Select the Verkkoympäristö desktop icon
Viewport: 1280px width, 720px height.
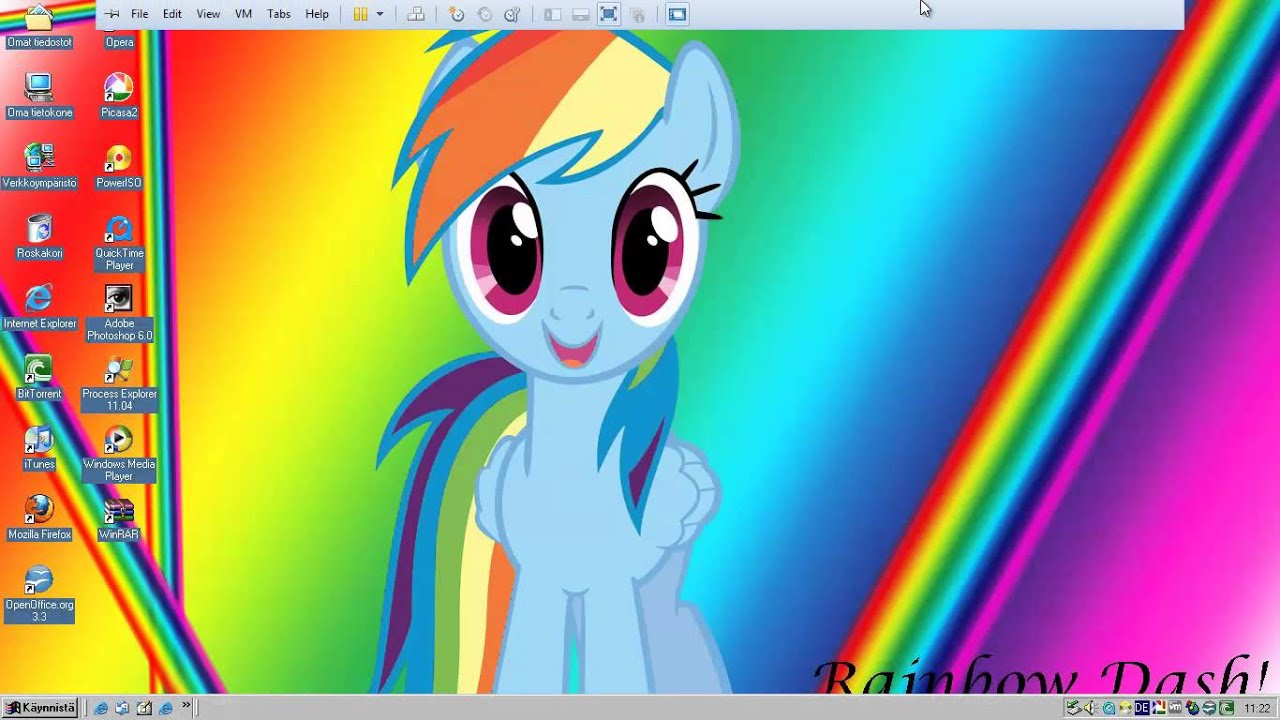pyautogui.click(x=39, y=167)
